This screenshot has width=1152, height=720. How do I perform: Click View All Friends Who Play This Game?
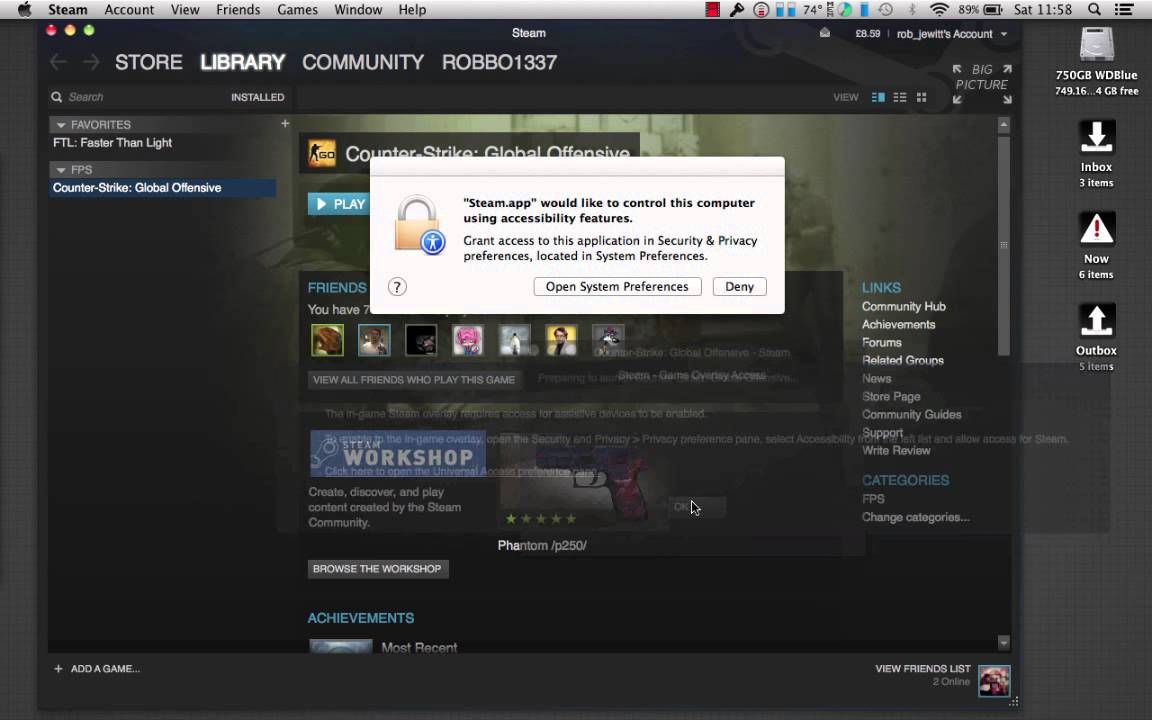coord(414,380)
